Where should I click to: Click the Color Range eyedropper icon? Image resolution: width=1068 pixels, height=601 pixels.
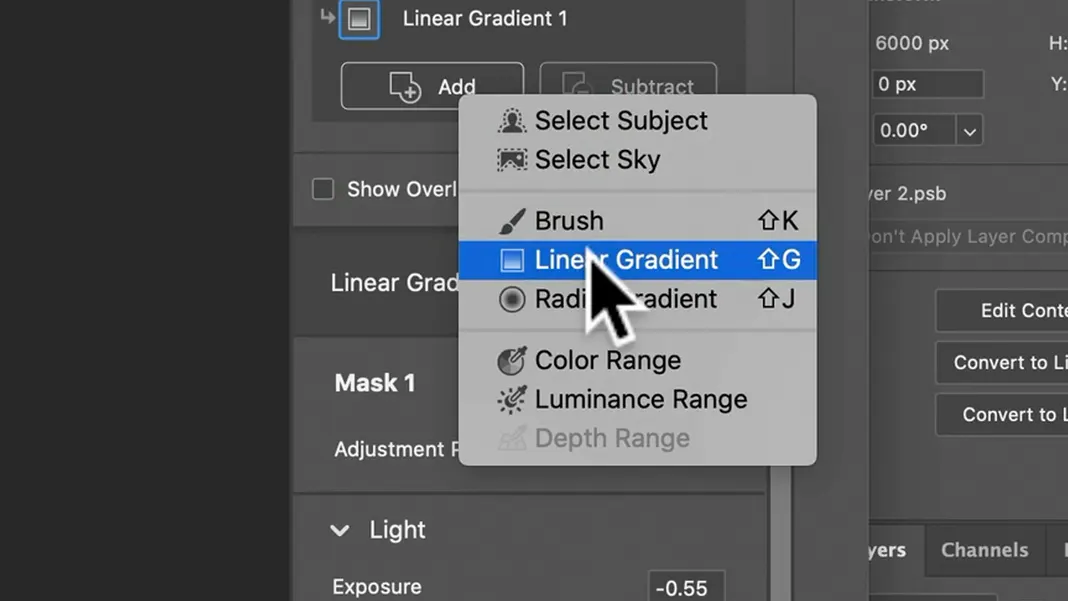coord(512,360)
